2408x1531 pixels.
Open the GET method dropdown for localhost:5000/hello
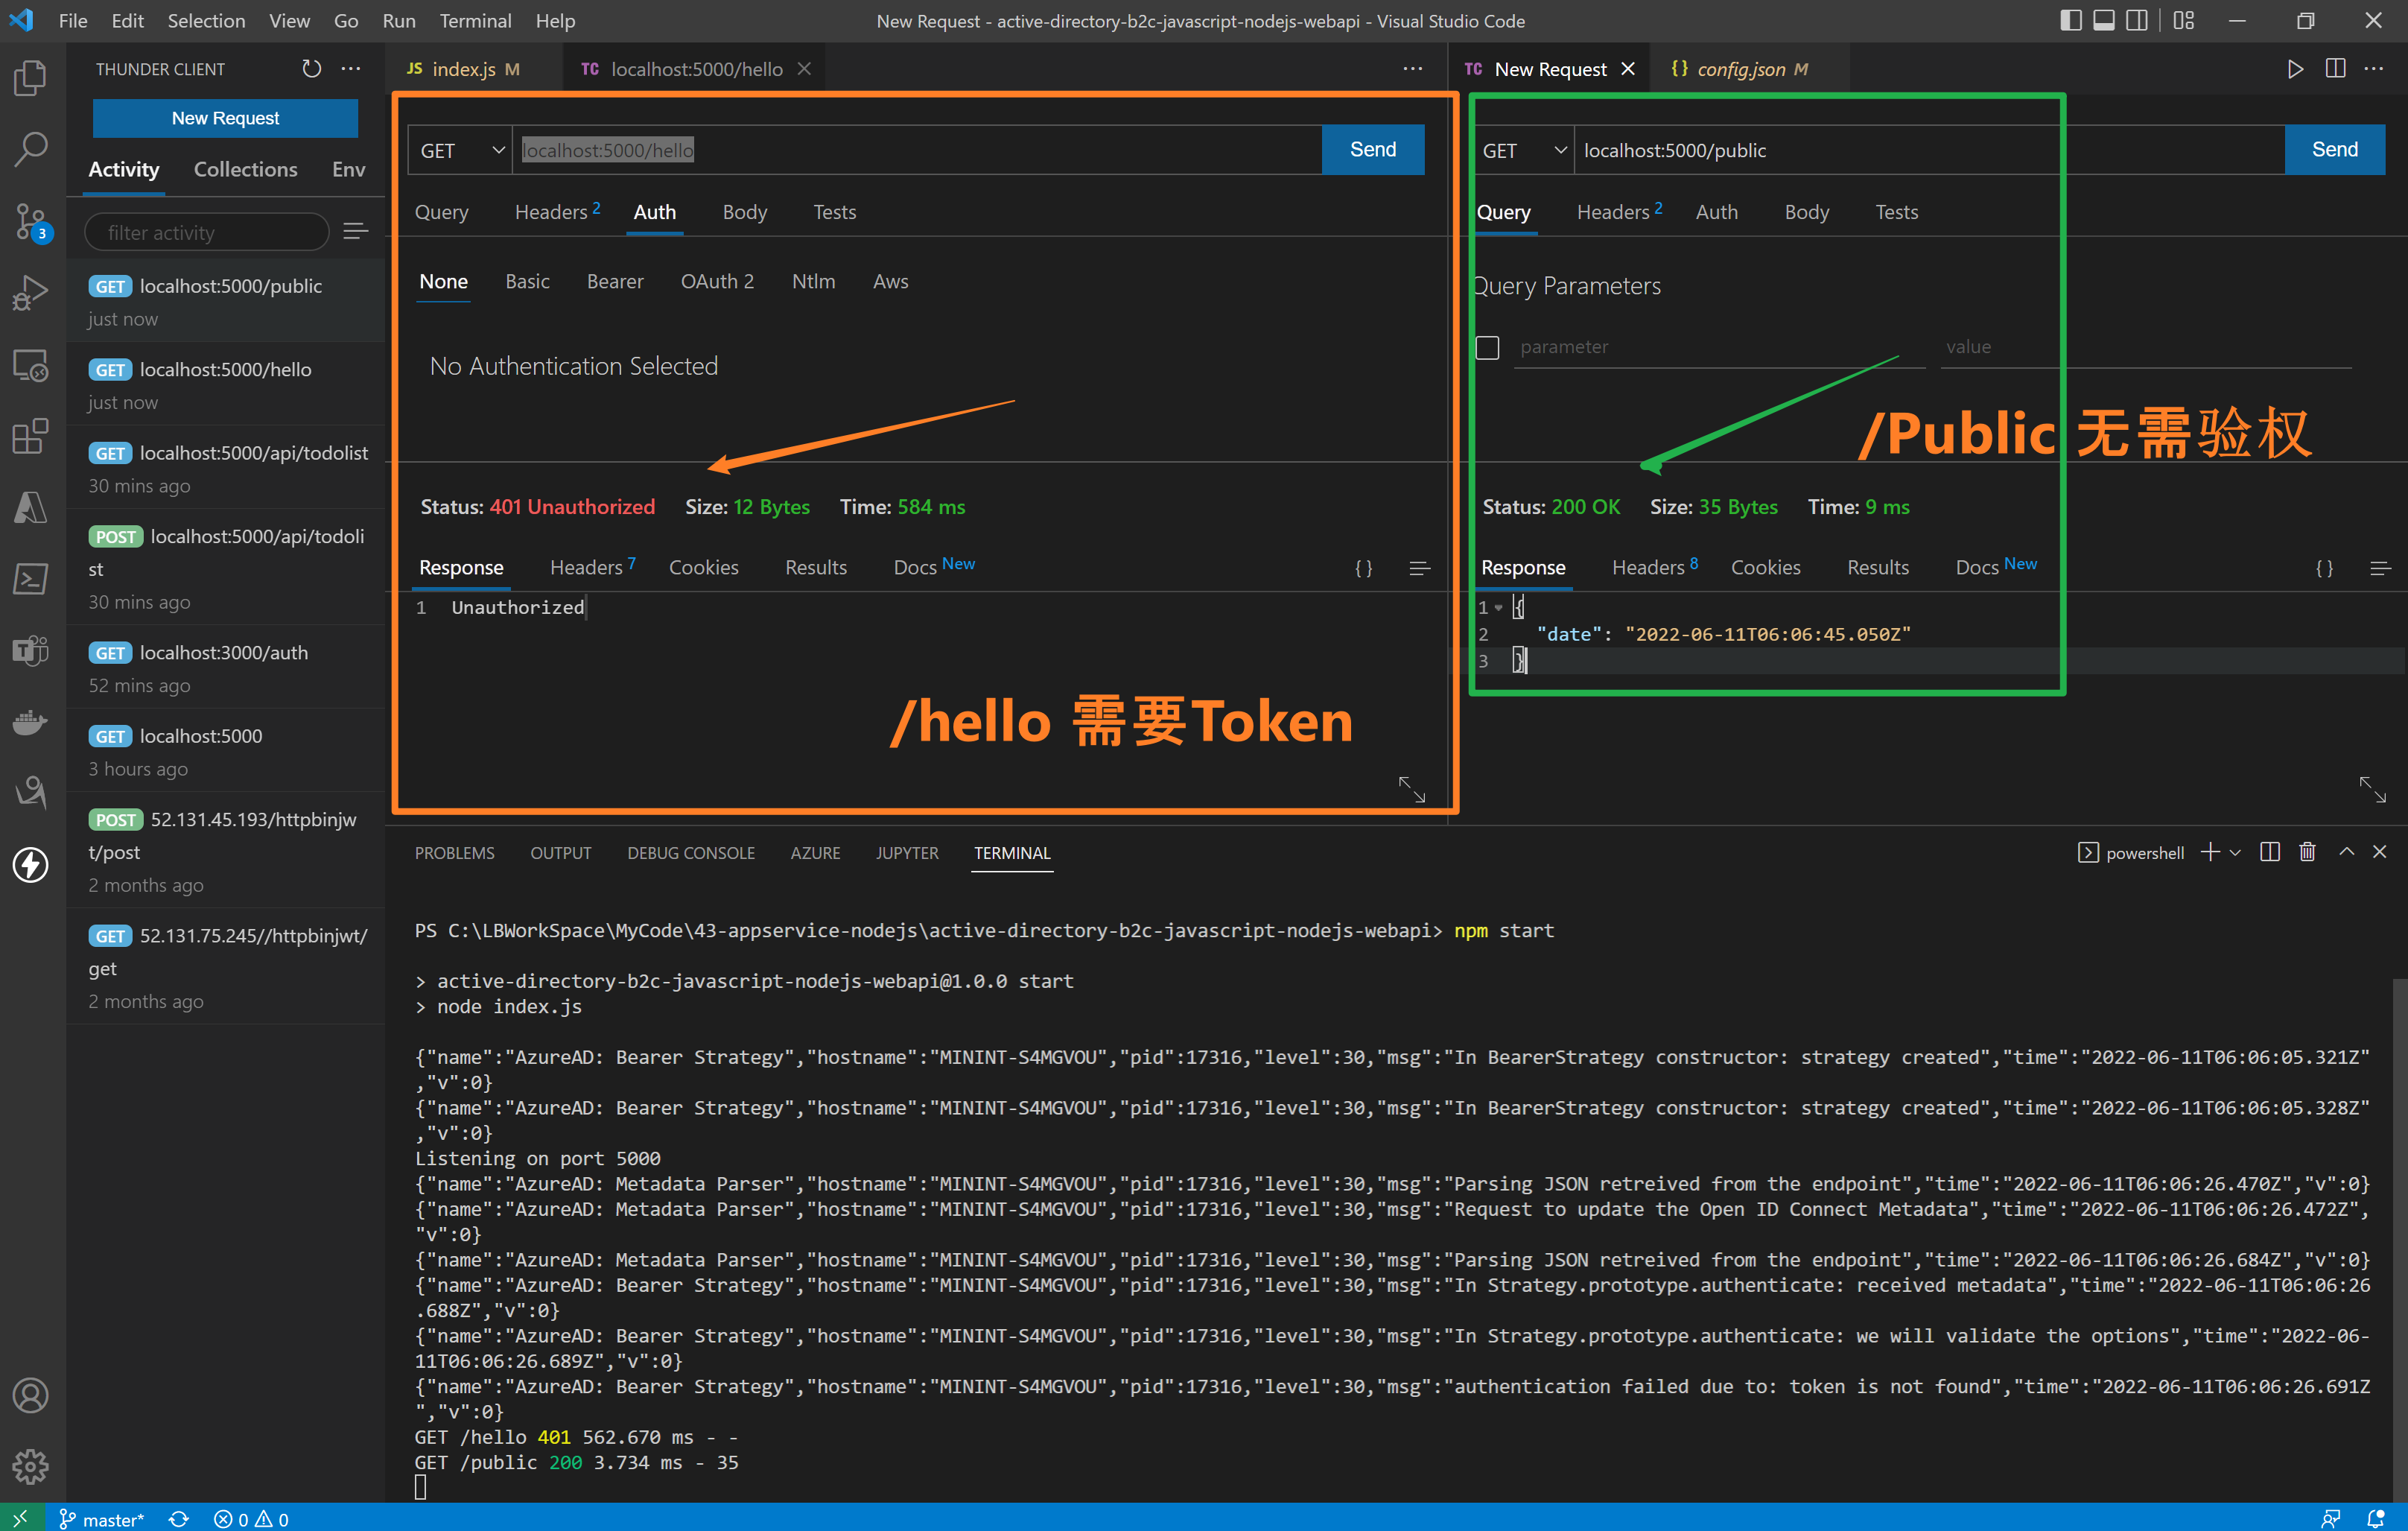[461, 150]
